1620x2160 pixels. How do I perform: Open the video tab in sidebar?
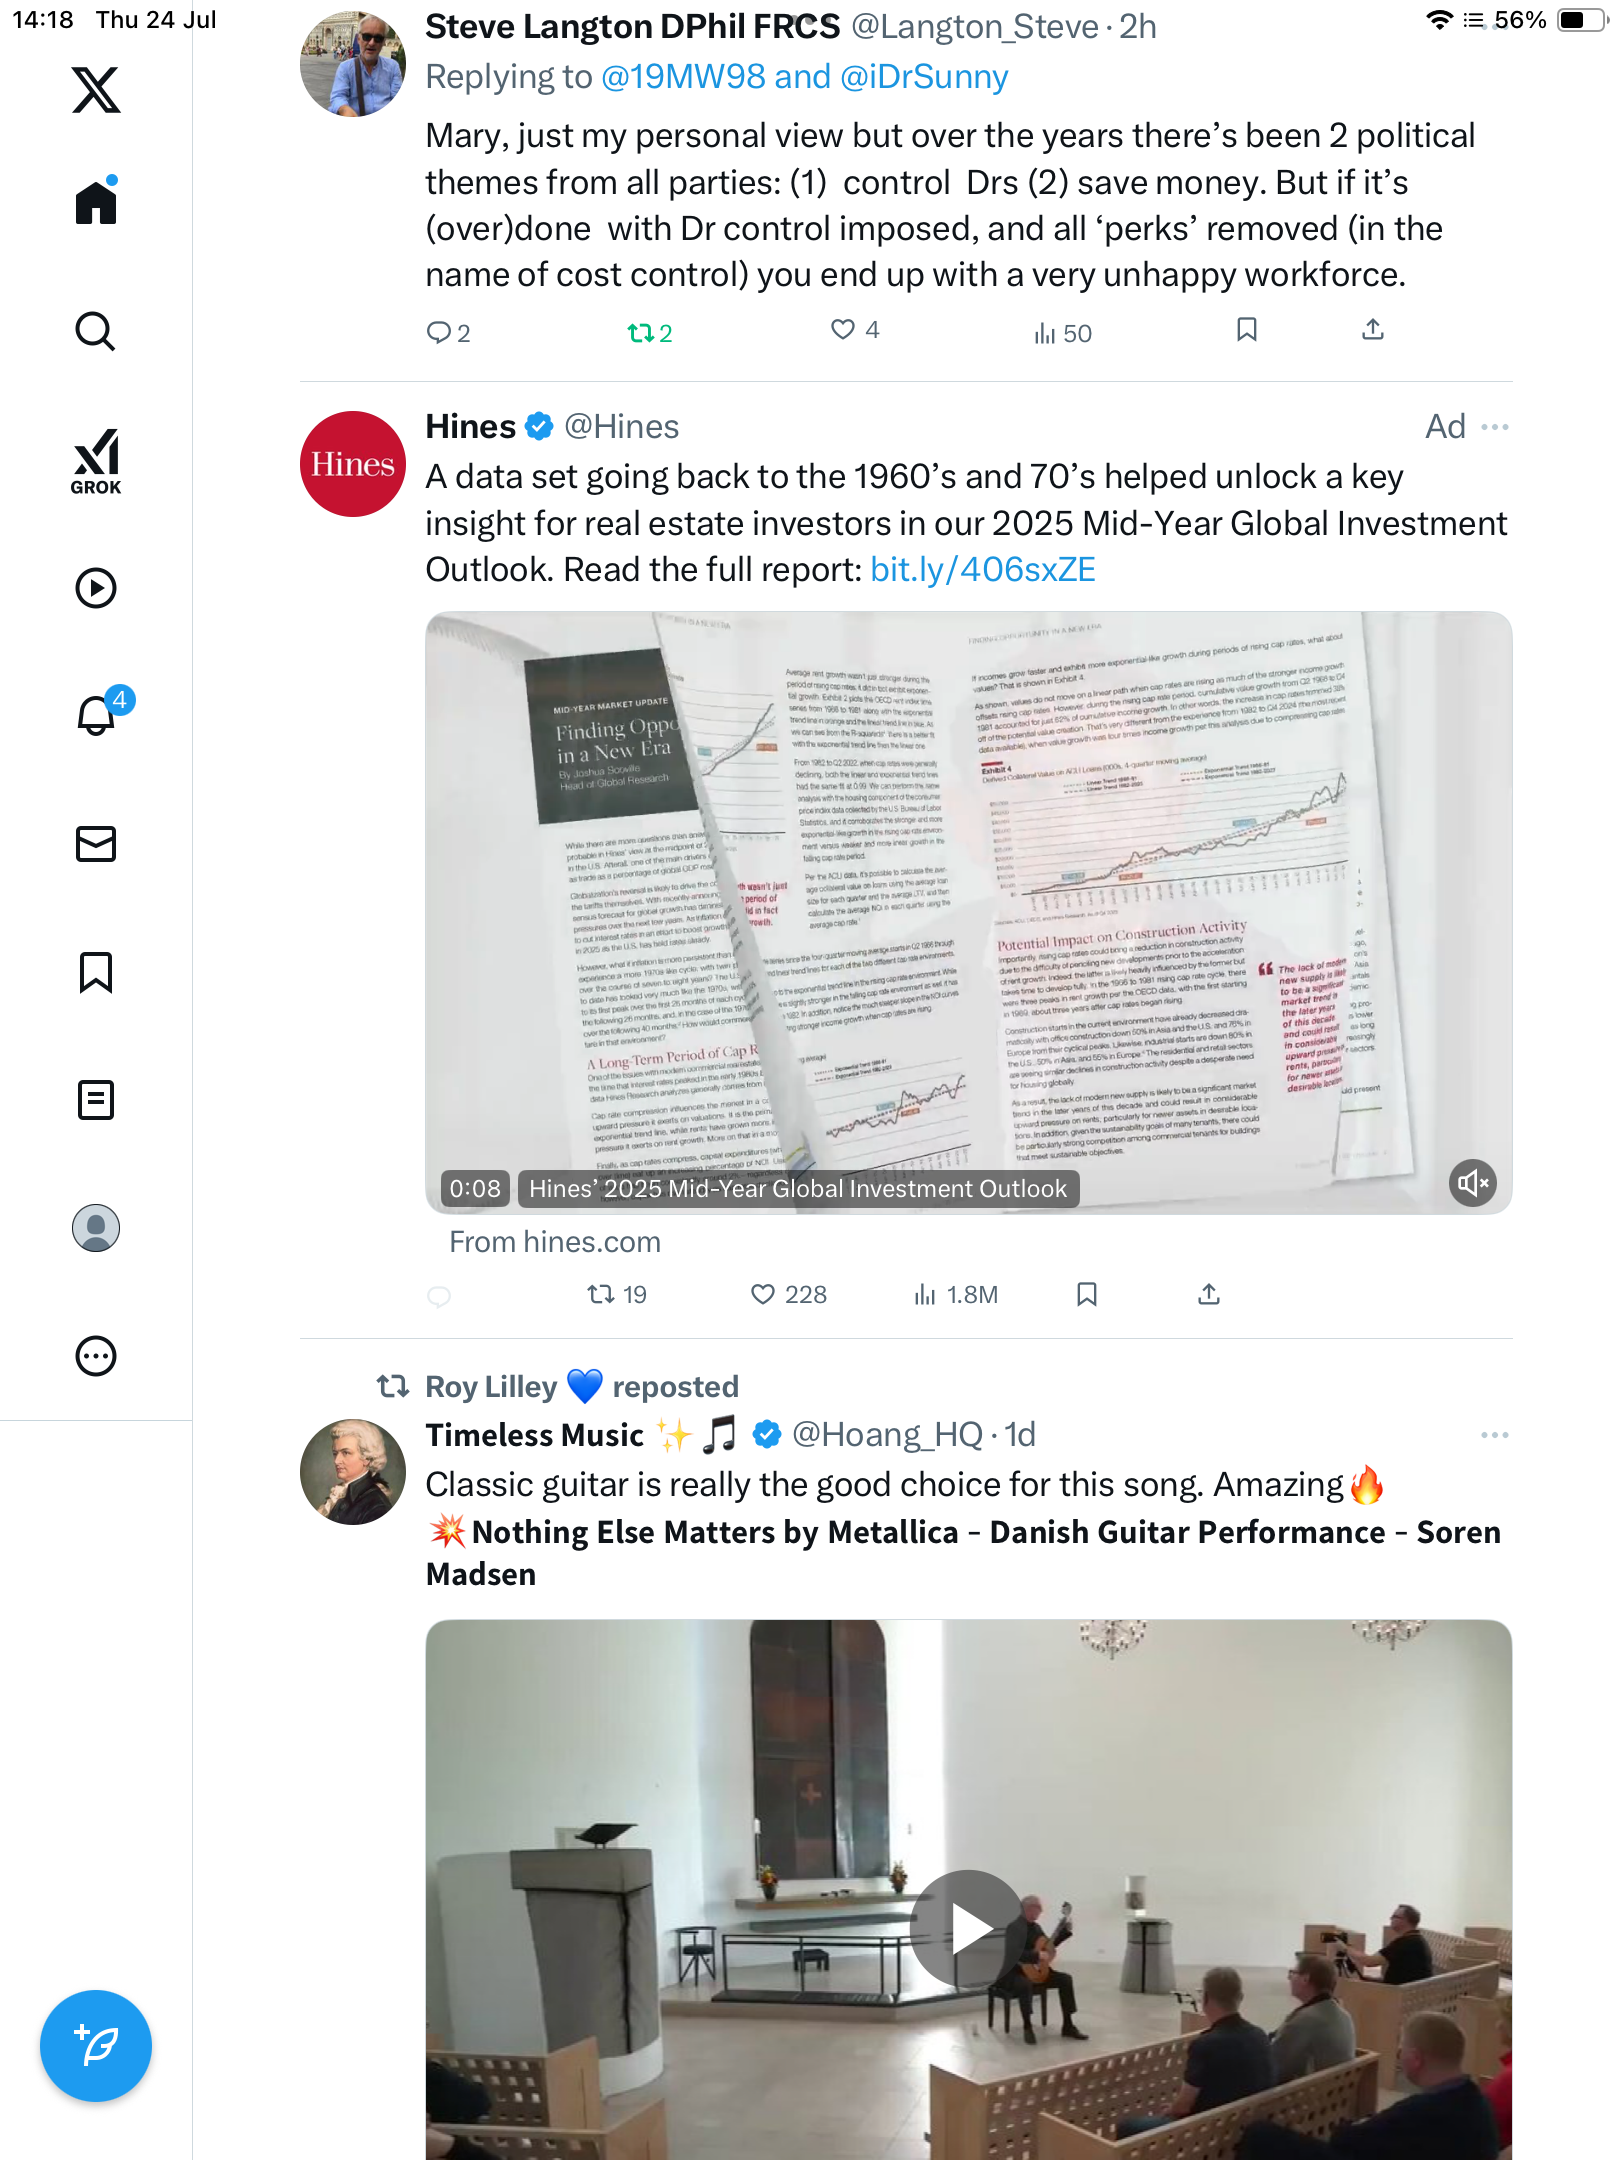click(96, 588)
